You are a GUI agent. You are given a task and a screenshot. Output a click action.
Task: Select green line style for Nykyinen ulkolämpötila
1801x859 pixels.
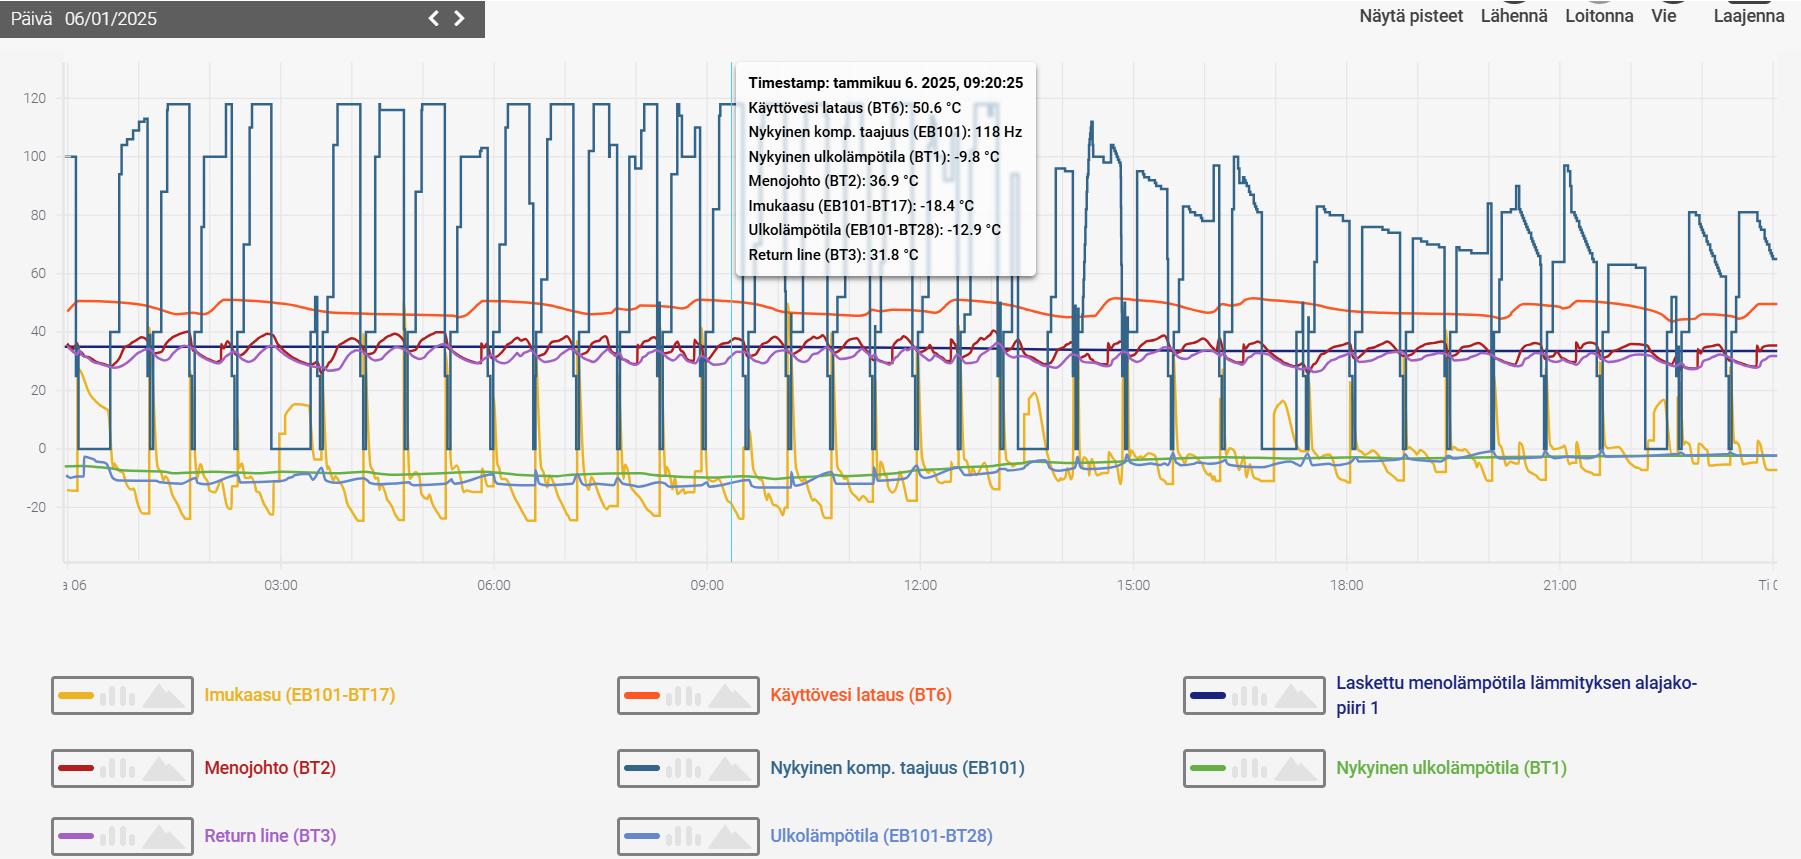1208,768
